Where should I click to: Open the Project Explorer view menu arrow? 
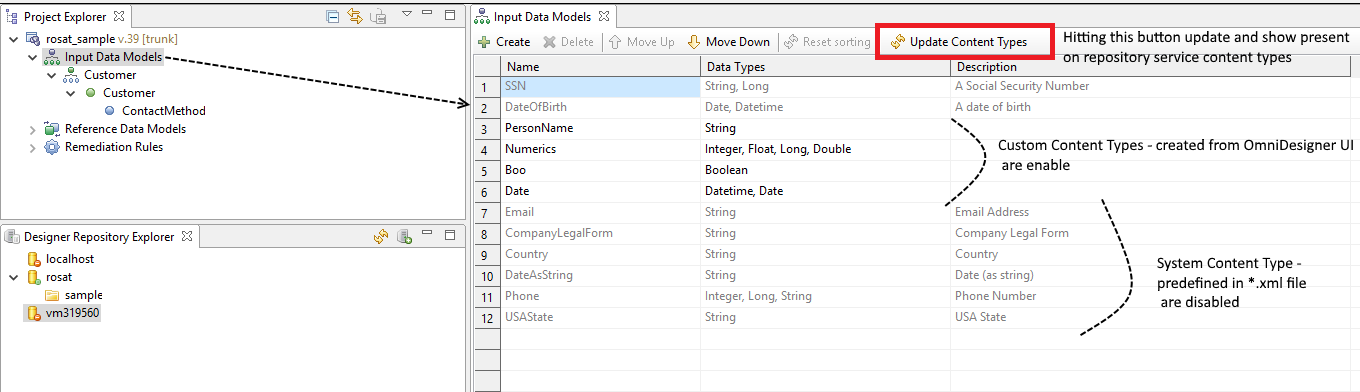(407, 15)
